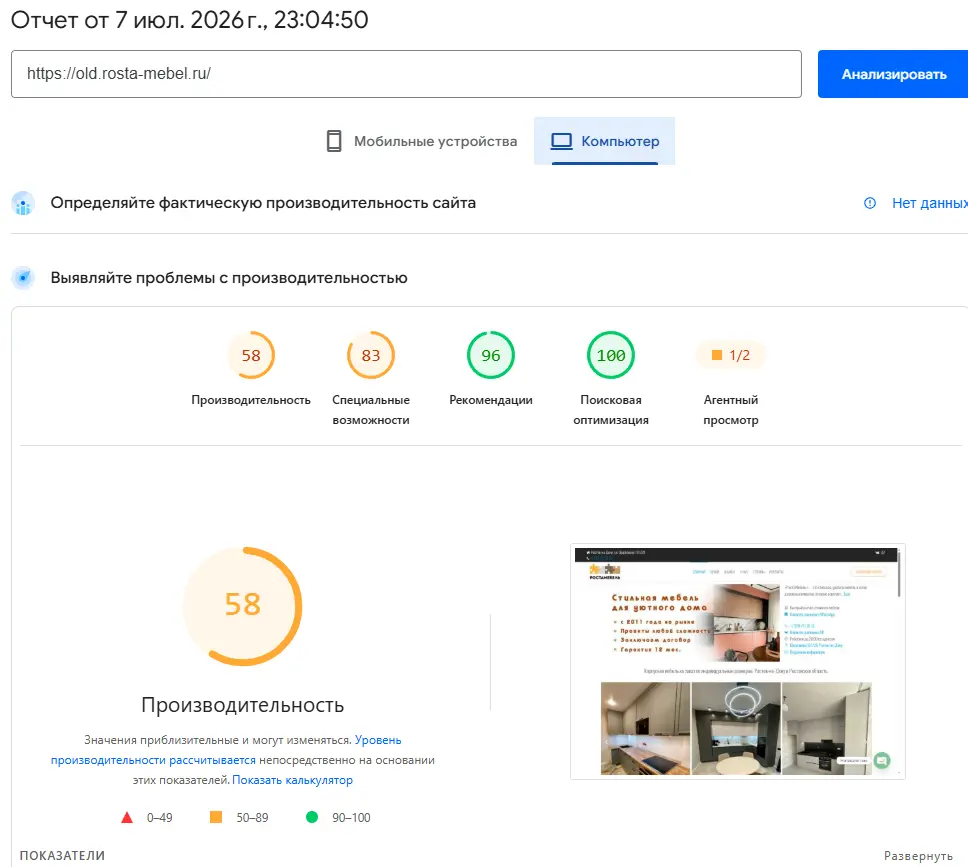Click the 83 Специальные возможности gauge
Screen dimensions: 968x867
click(x=370, y=355)
